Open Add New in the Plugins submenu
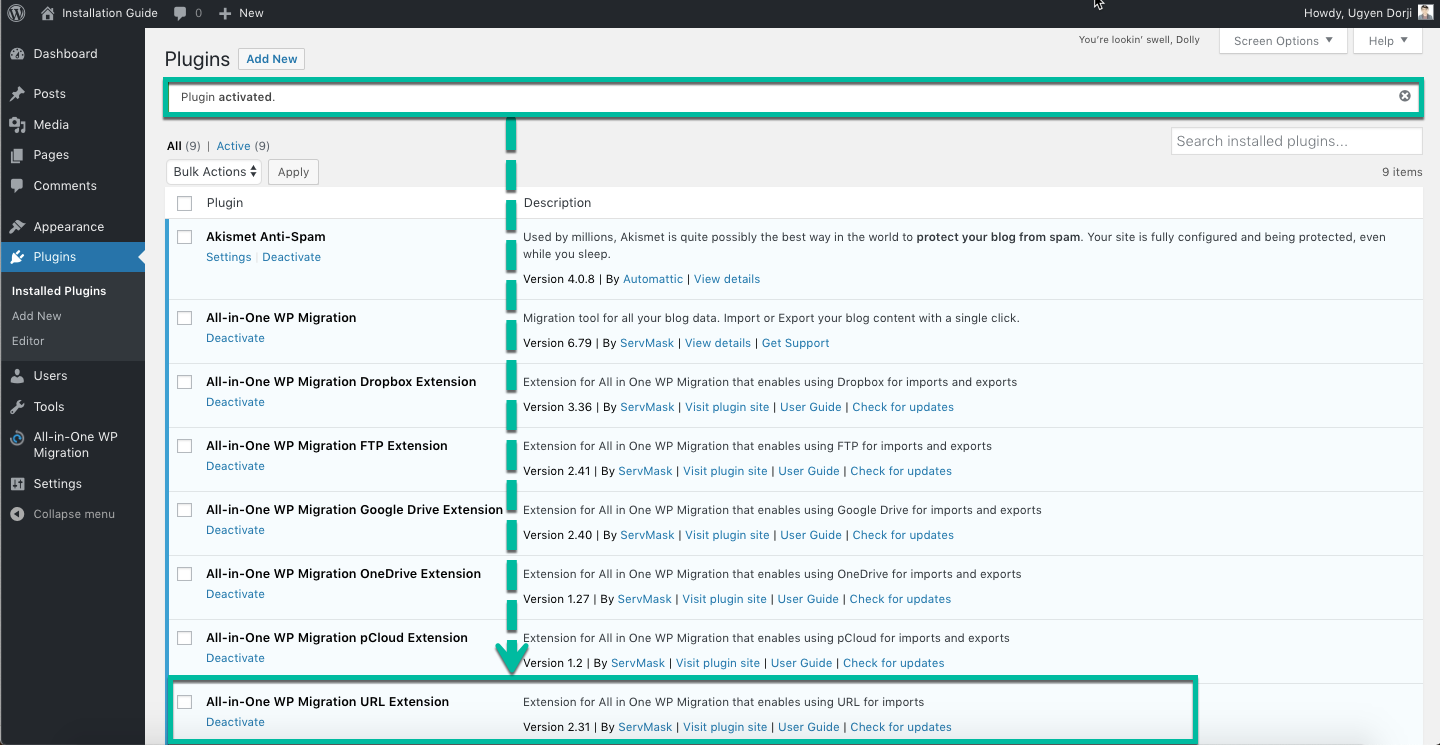This screenshot has height=745, width=1440. (x=37, y=316)
